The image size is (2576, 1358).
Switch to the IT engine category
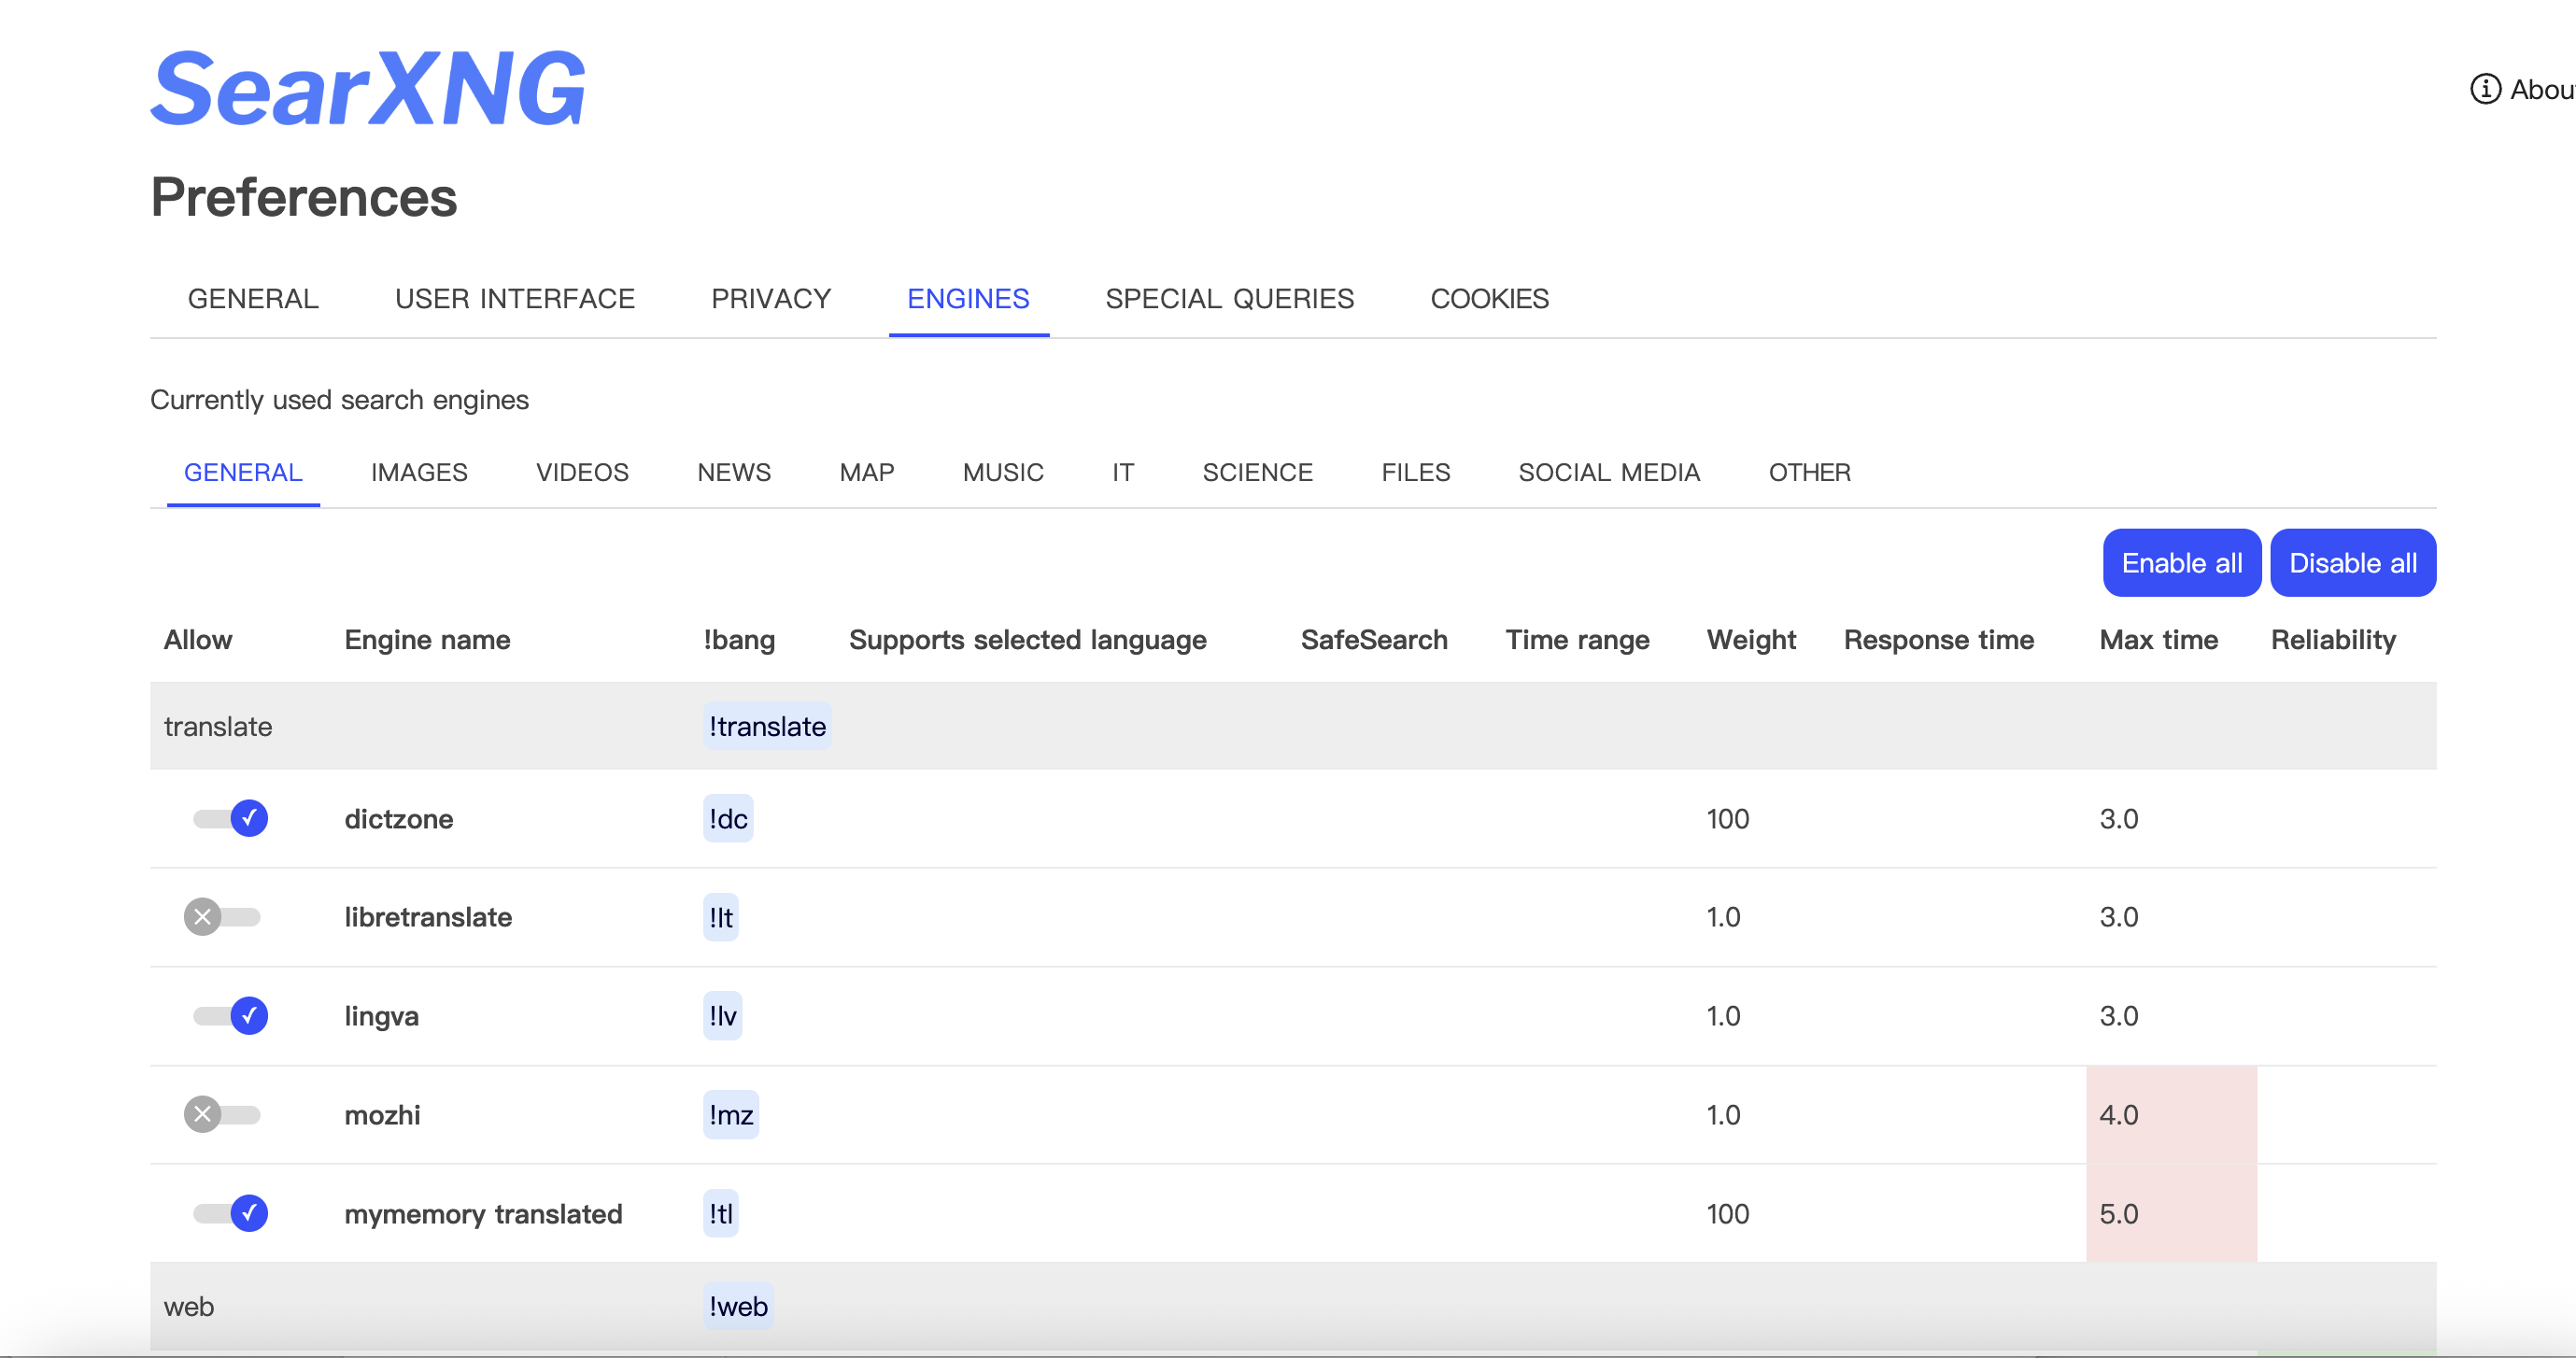[x=1122, y=472]
